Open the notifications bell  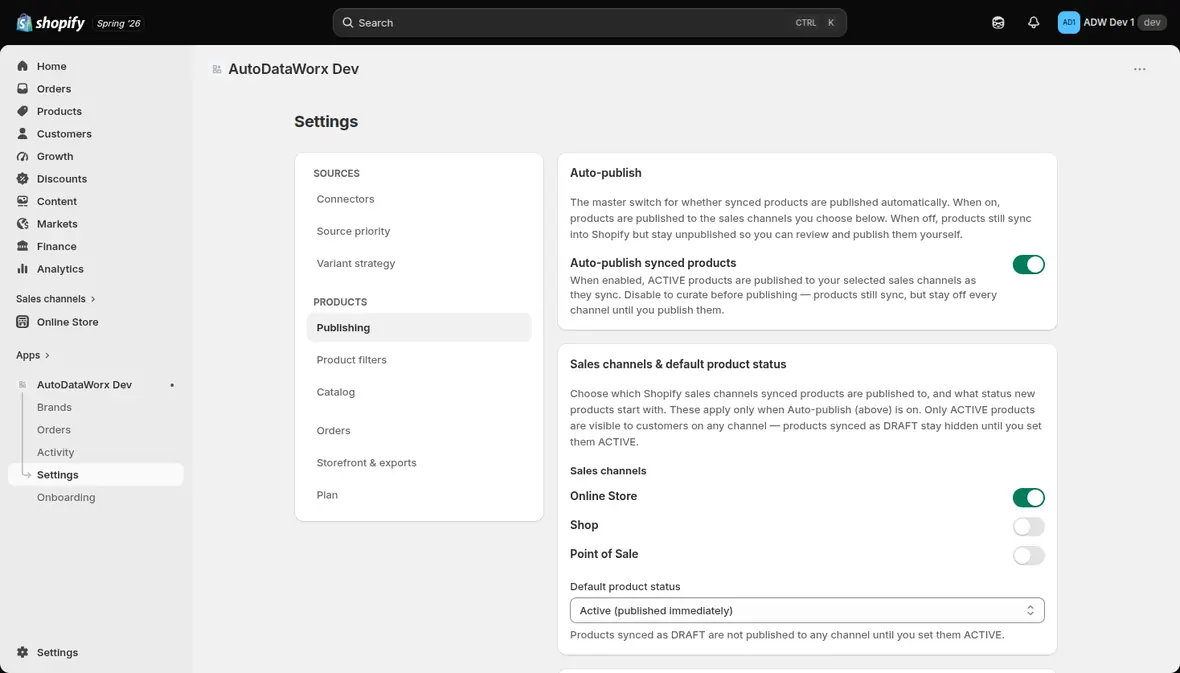[x=1033, y=23]
